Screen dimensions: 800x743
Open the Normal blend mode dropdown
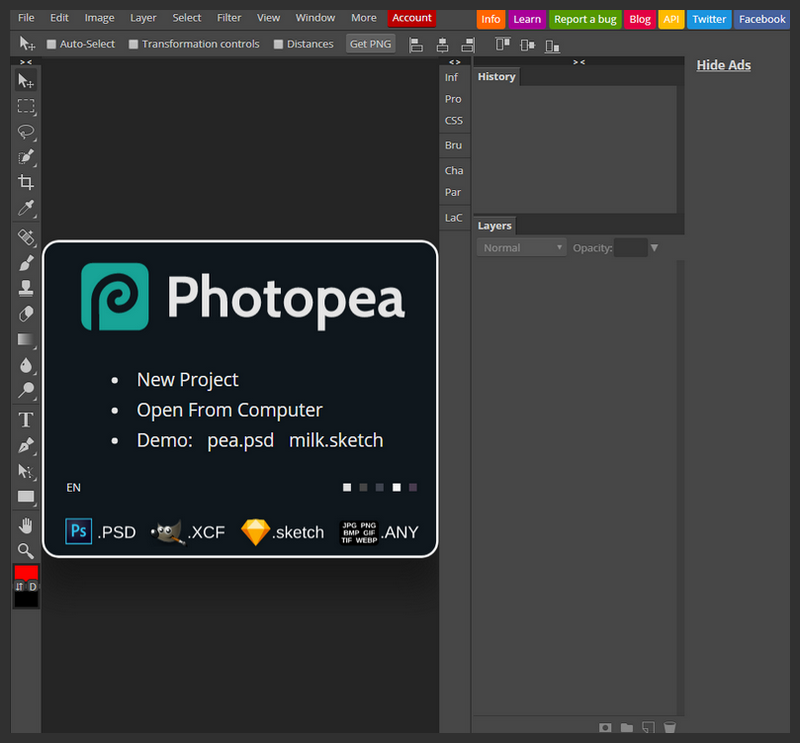click(x=521, y=246)
